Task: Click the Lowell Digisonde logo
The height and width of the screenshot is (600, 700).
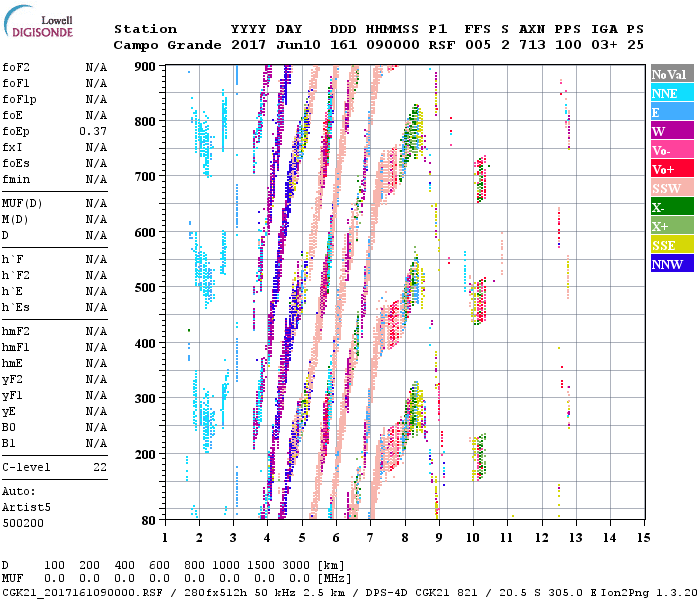Action: (x=39, y=22)
